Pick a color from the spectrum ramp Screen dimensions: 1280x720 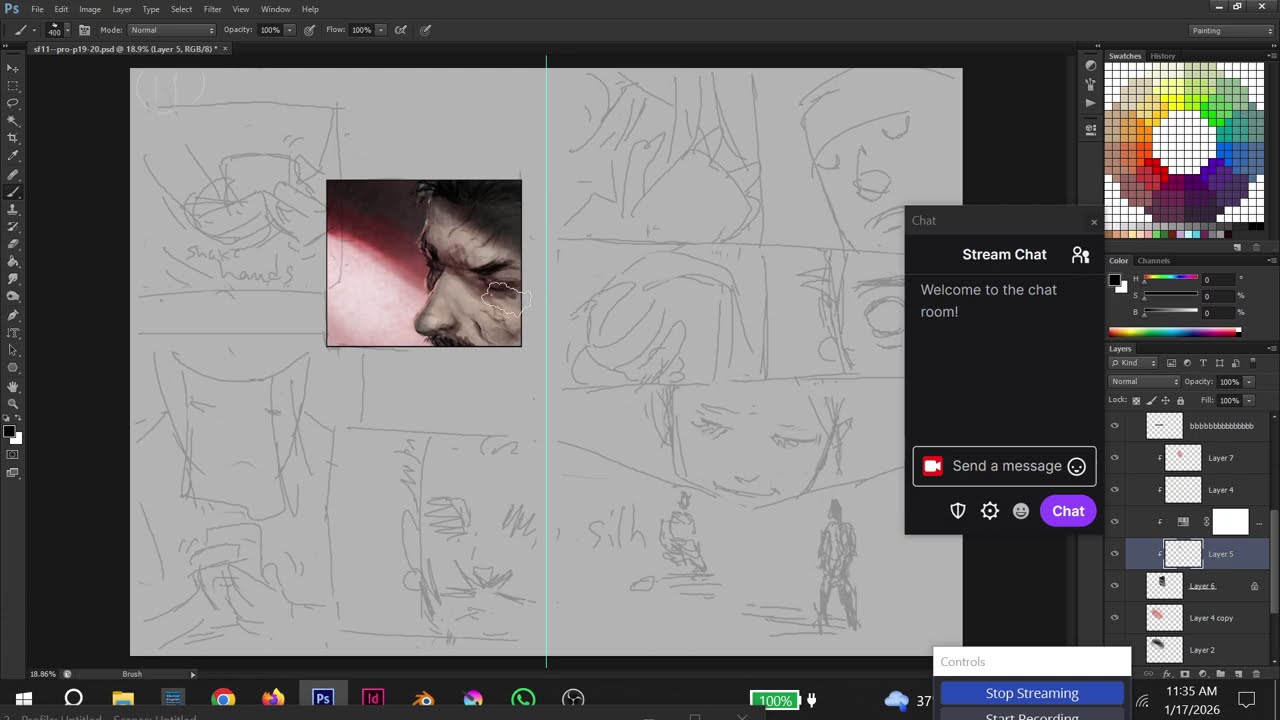point(1174,332)
